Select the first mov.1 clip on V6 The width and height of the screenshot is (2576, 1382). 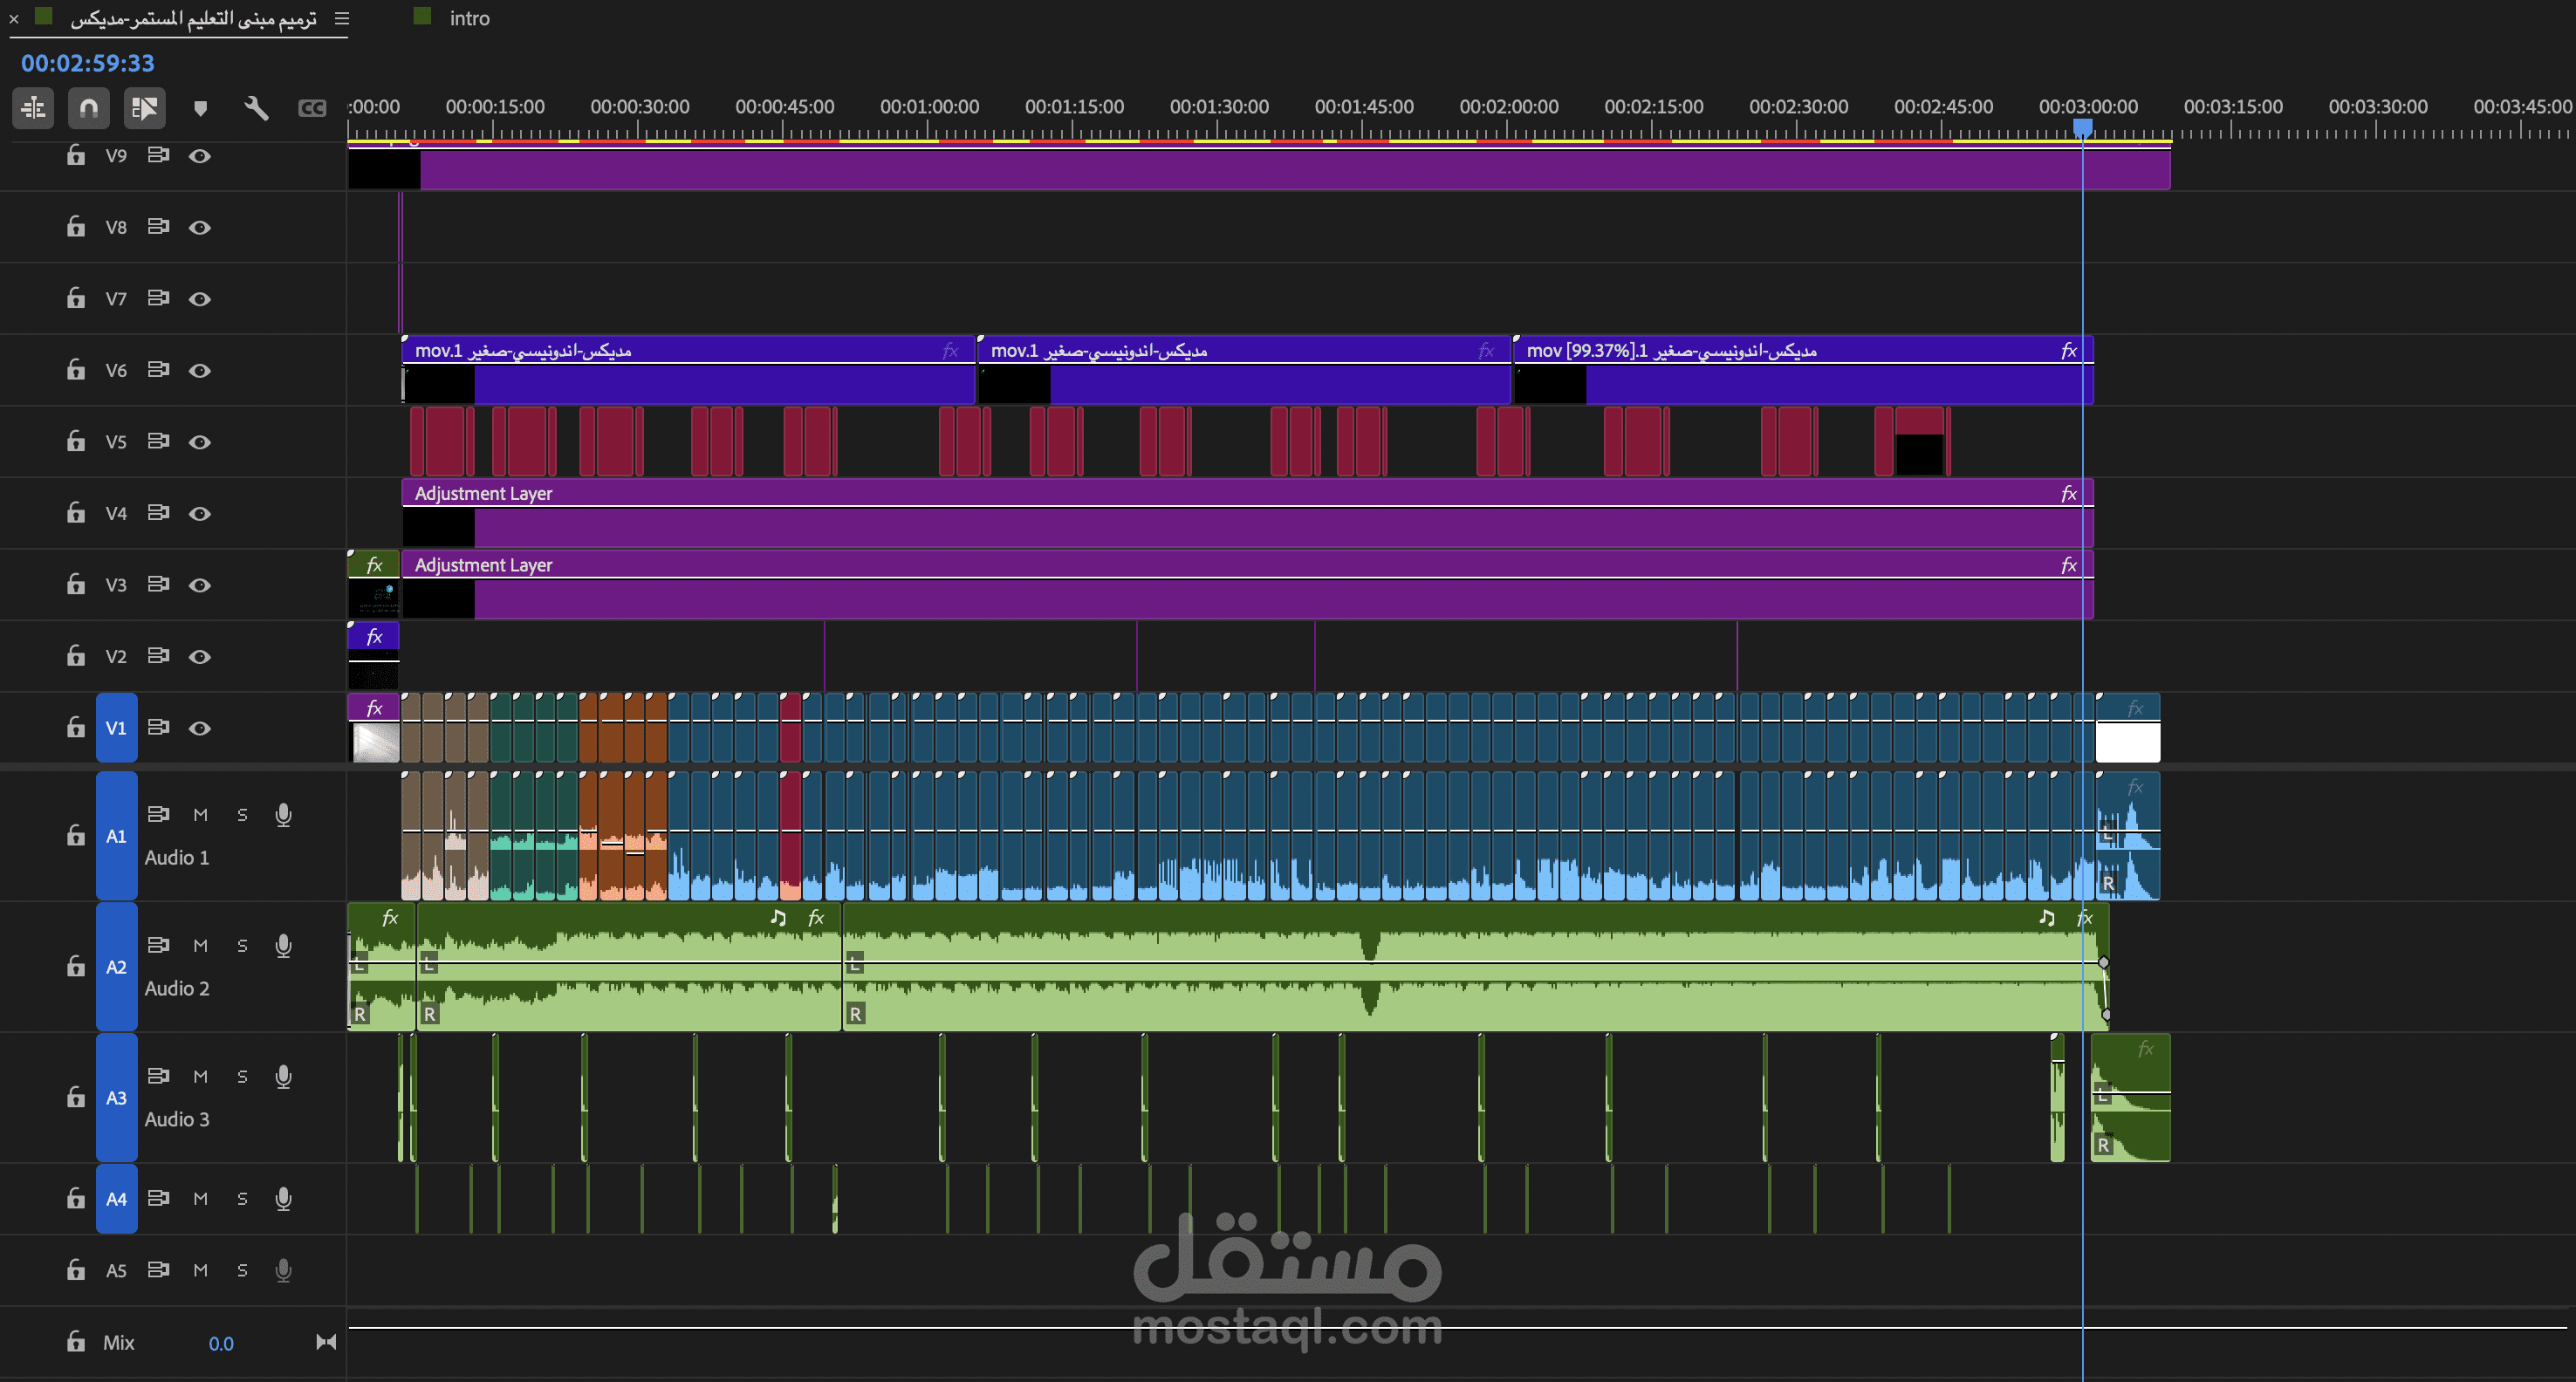pyautogui.click(x=688, y=370)
